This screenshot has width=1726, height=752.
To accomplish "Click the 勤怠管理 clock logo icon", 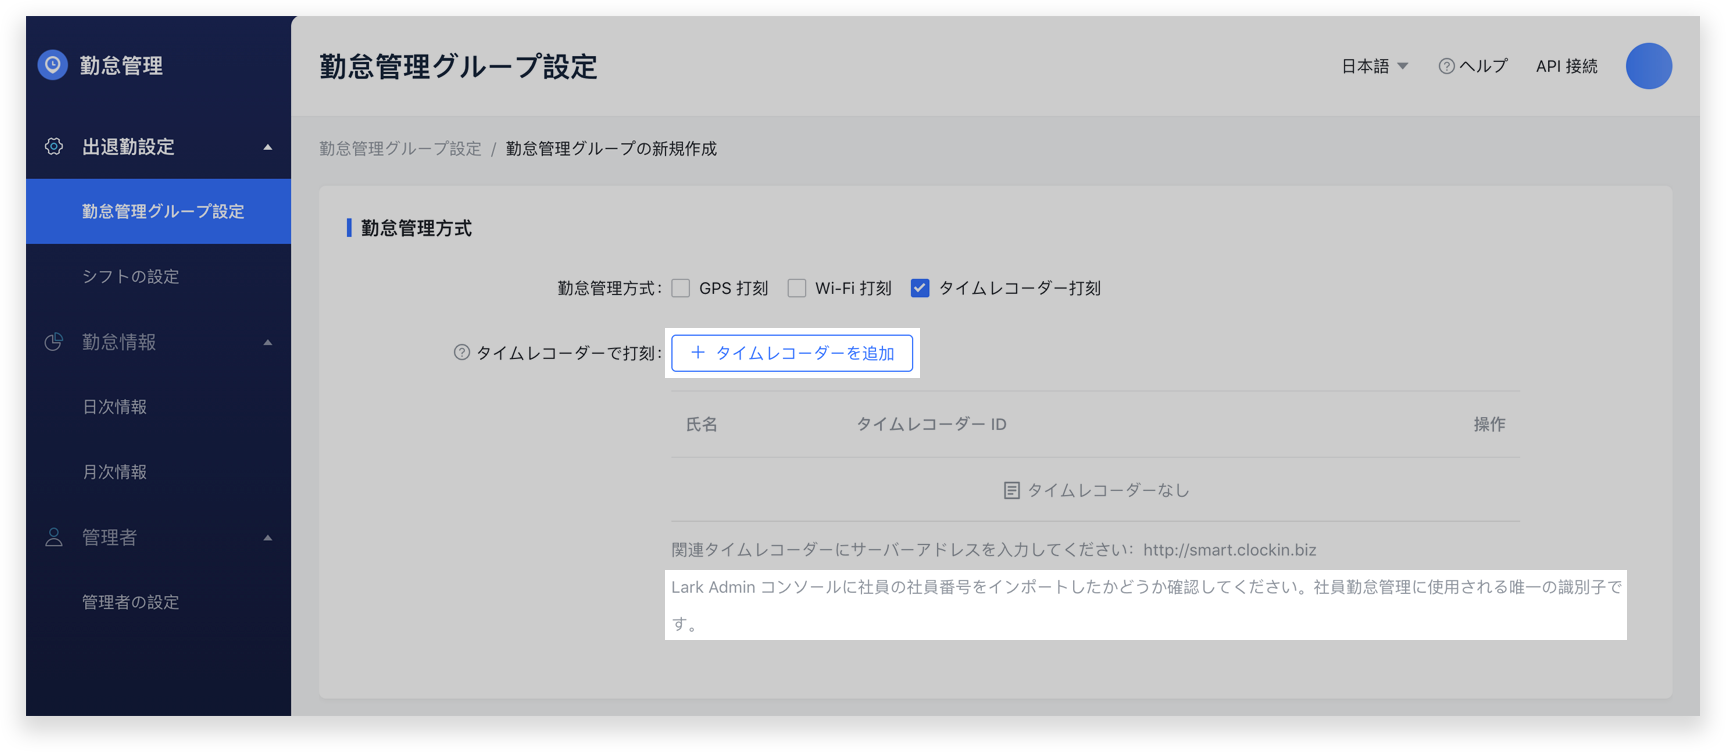I will click(53, 65).
